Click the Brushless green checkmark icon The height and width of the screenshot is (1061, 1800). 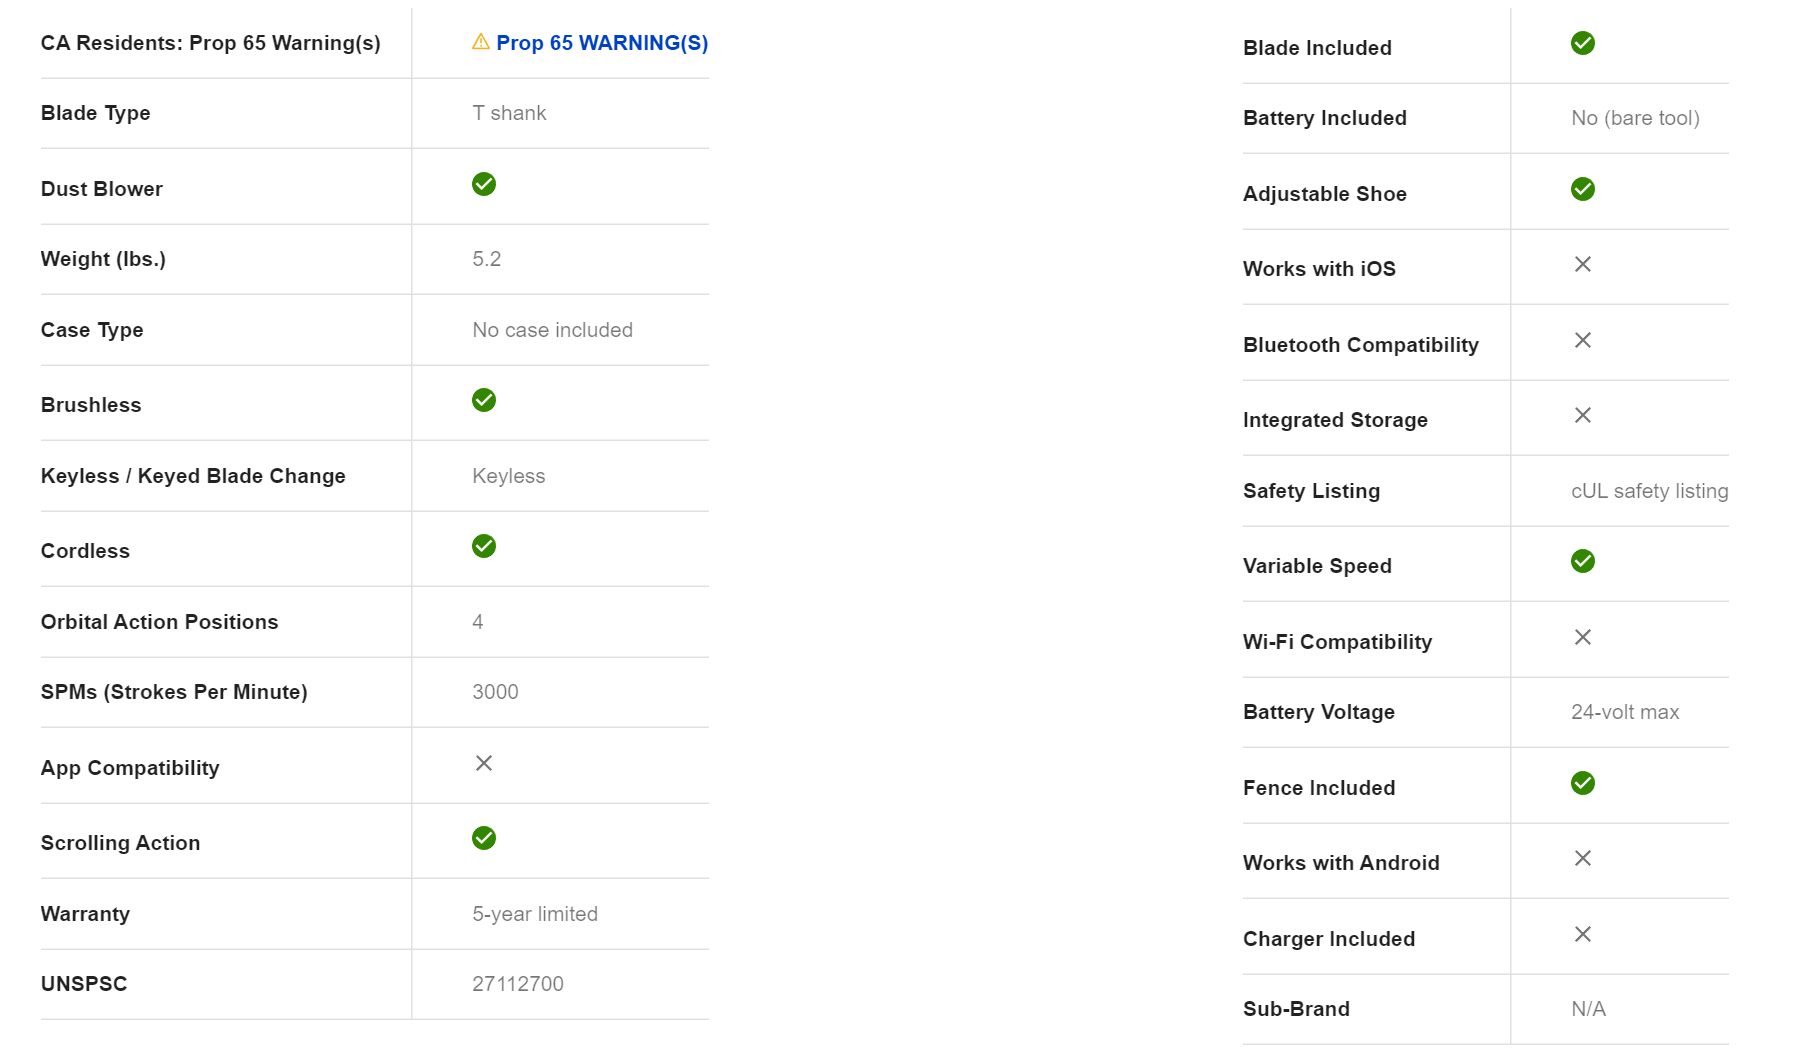[484, 400]
